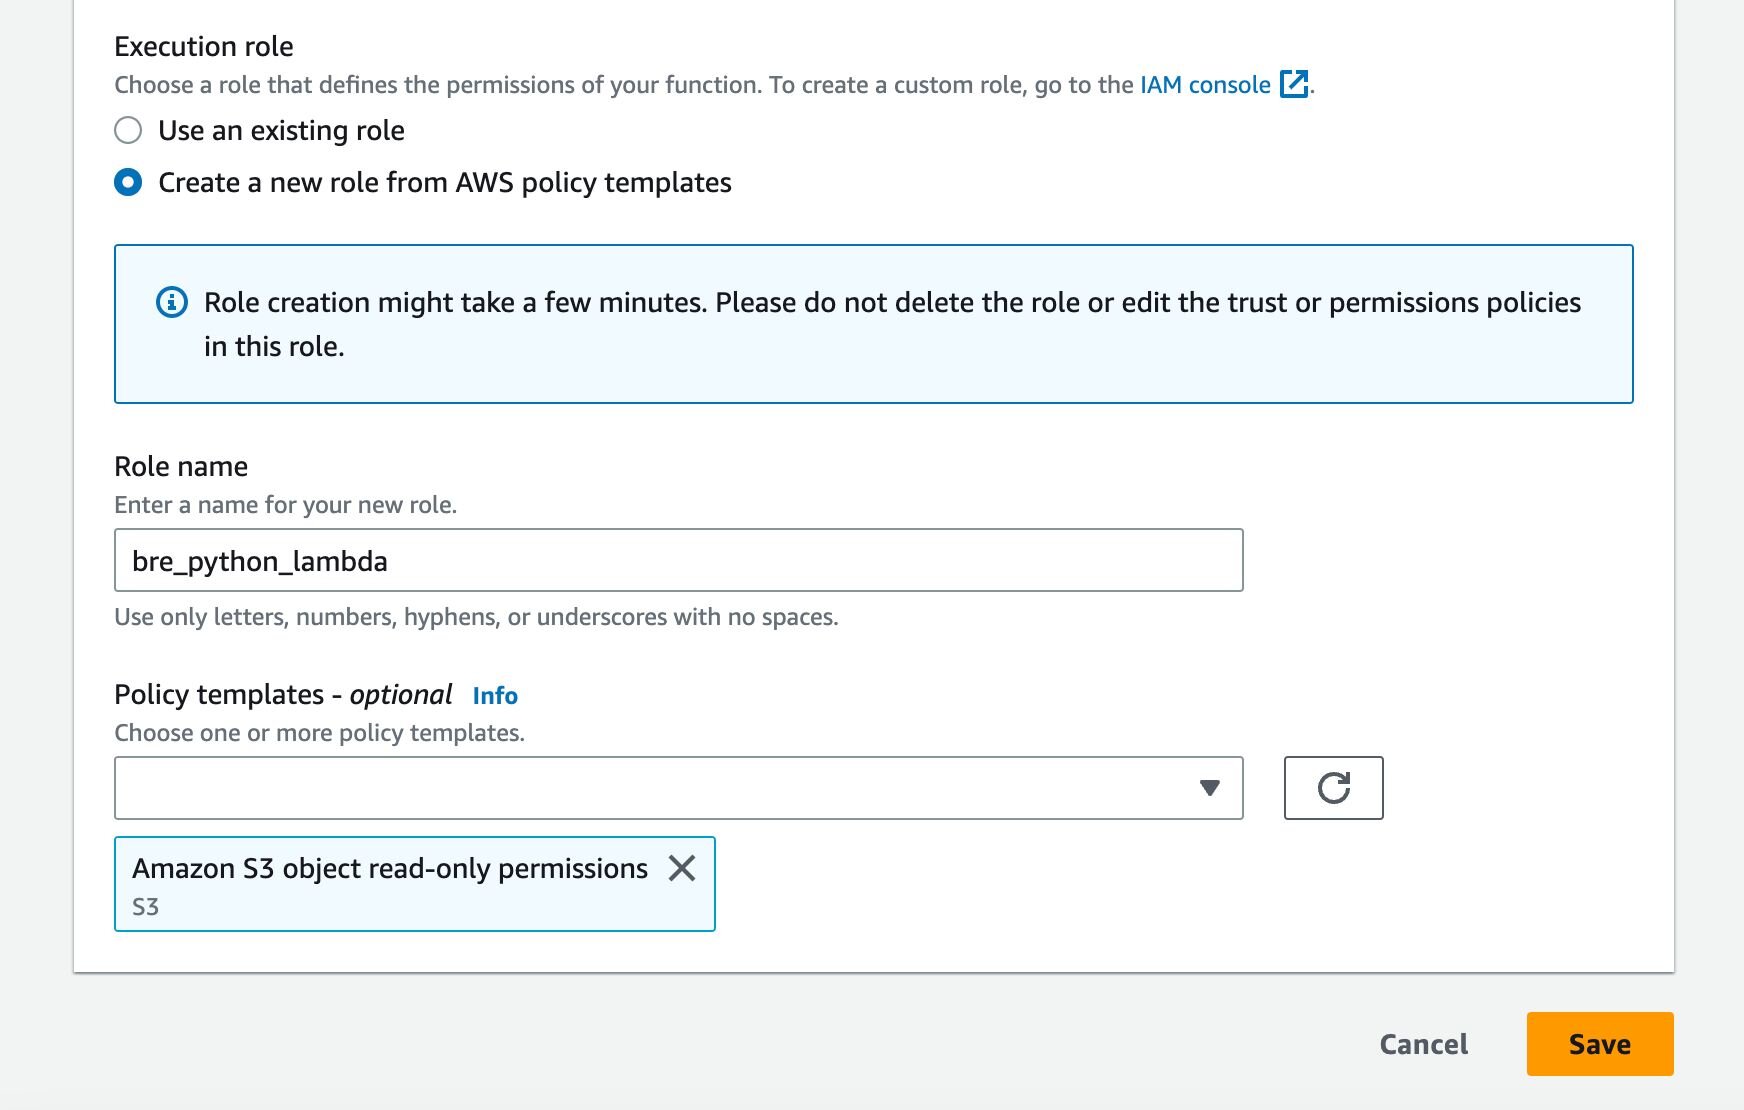
Task: Click the Role name input field
Action: pos(678,561)
